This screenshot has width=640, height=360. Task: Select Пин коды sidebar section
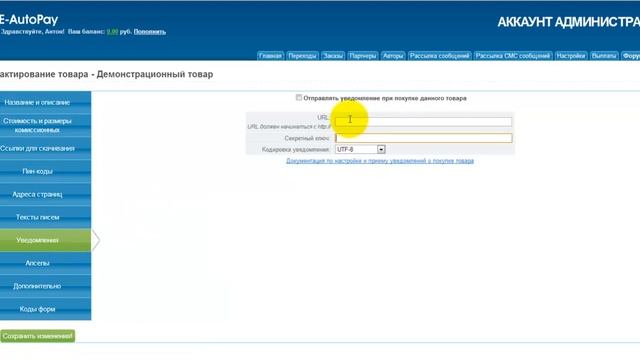coord(45,171)
